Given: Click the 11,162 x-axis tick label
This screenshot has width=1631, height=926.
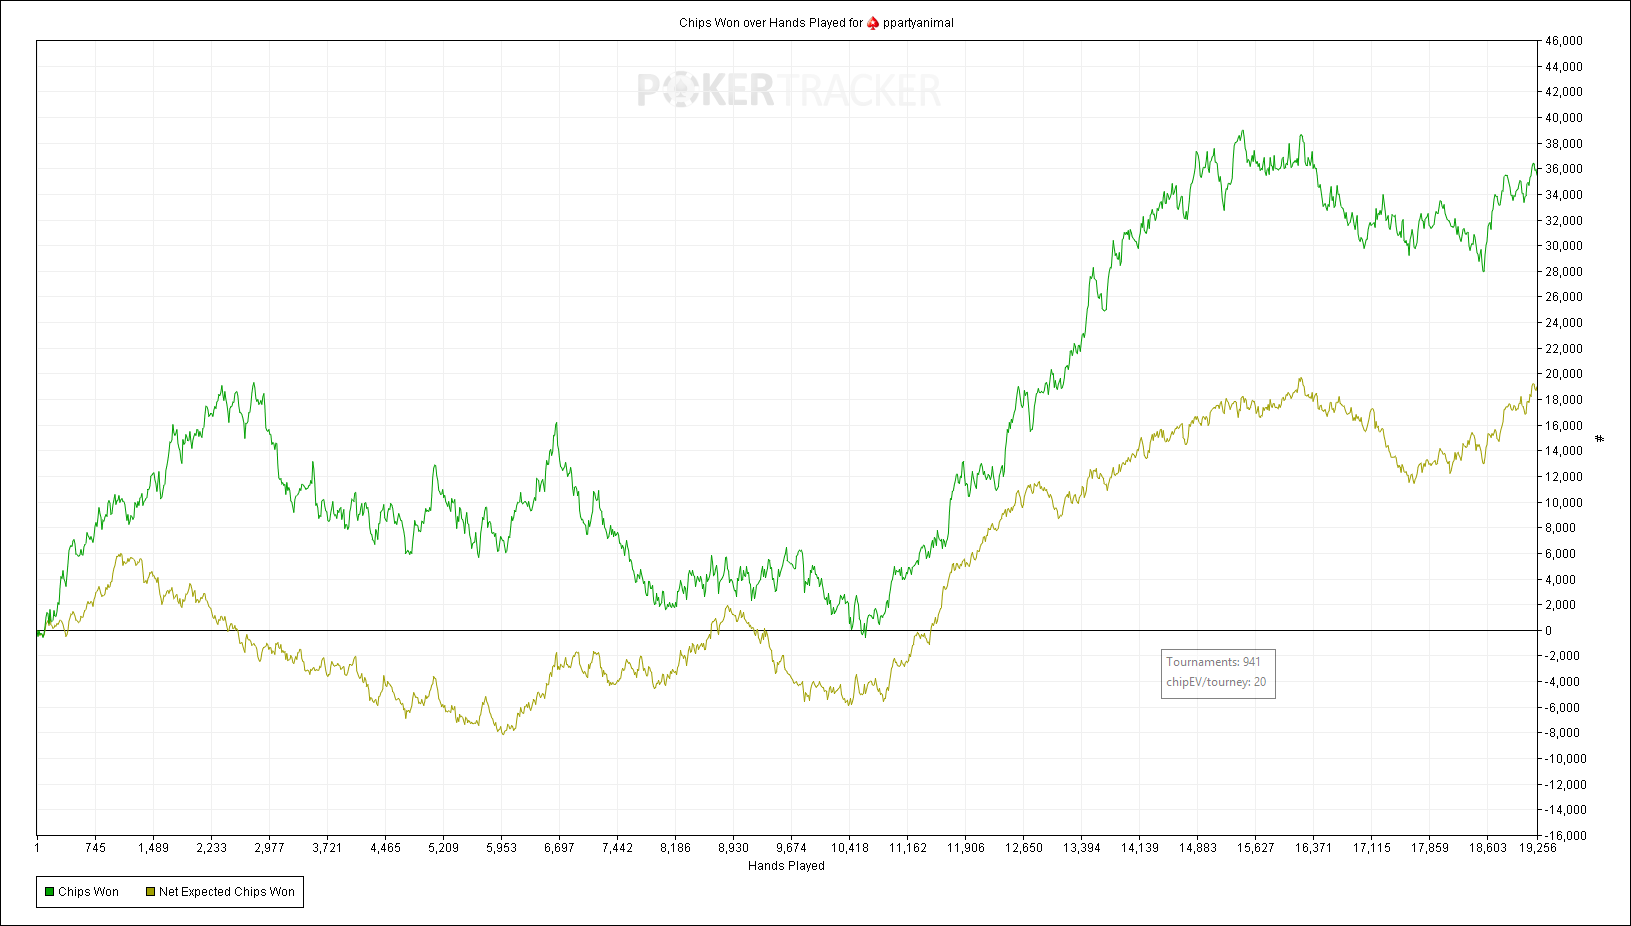Looking at the screenshot, I should [908, 848].
